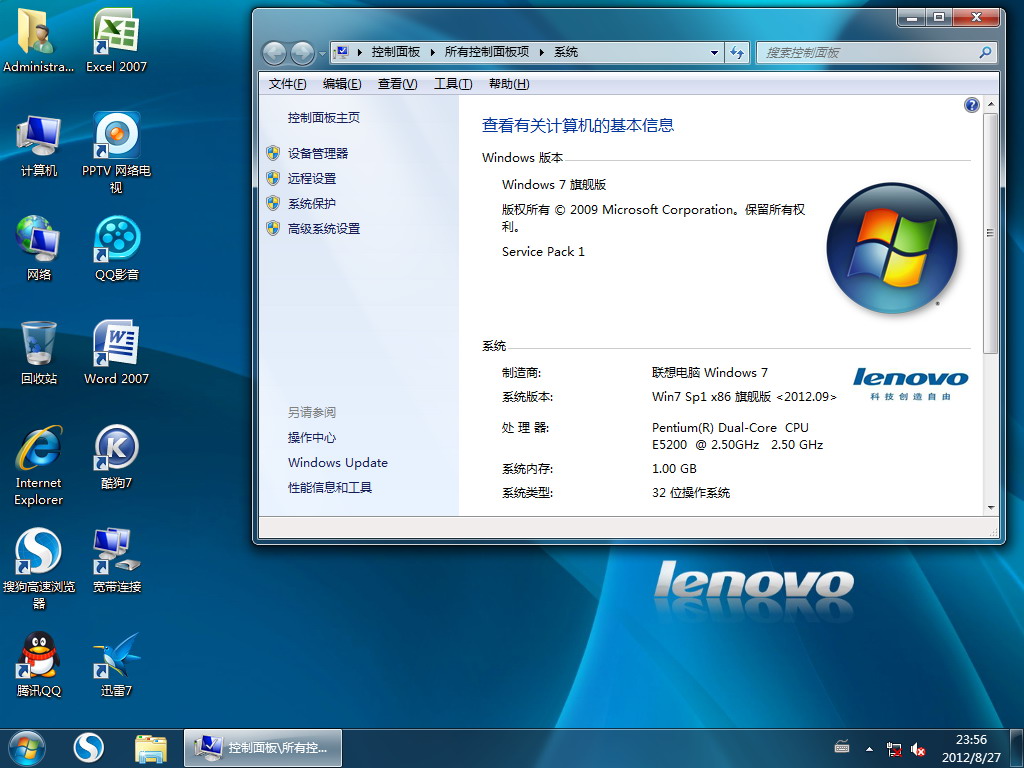Open the 帮助(H) menu

click(x=509, y=84)
